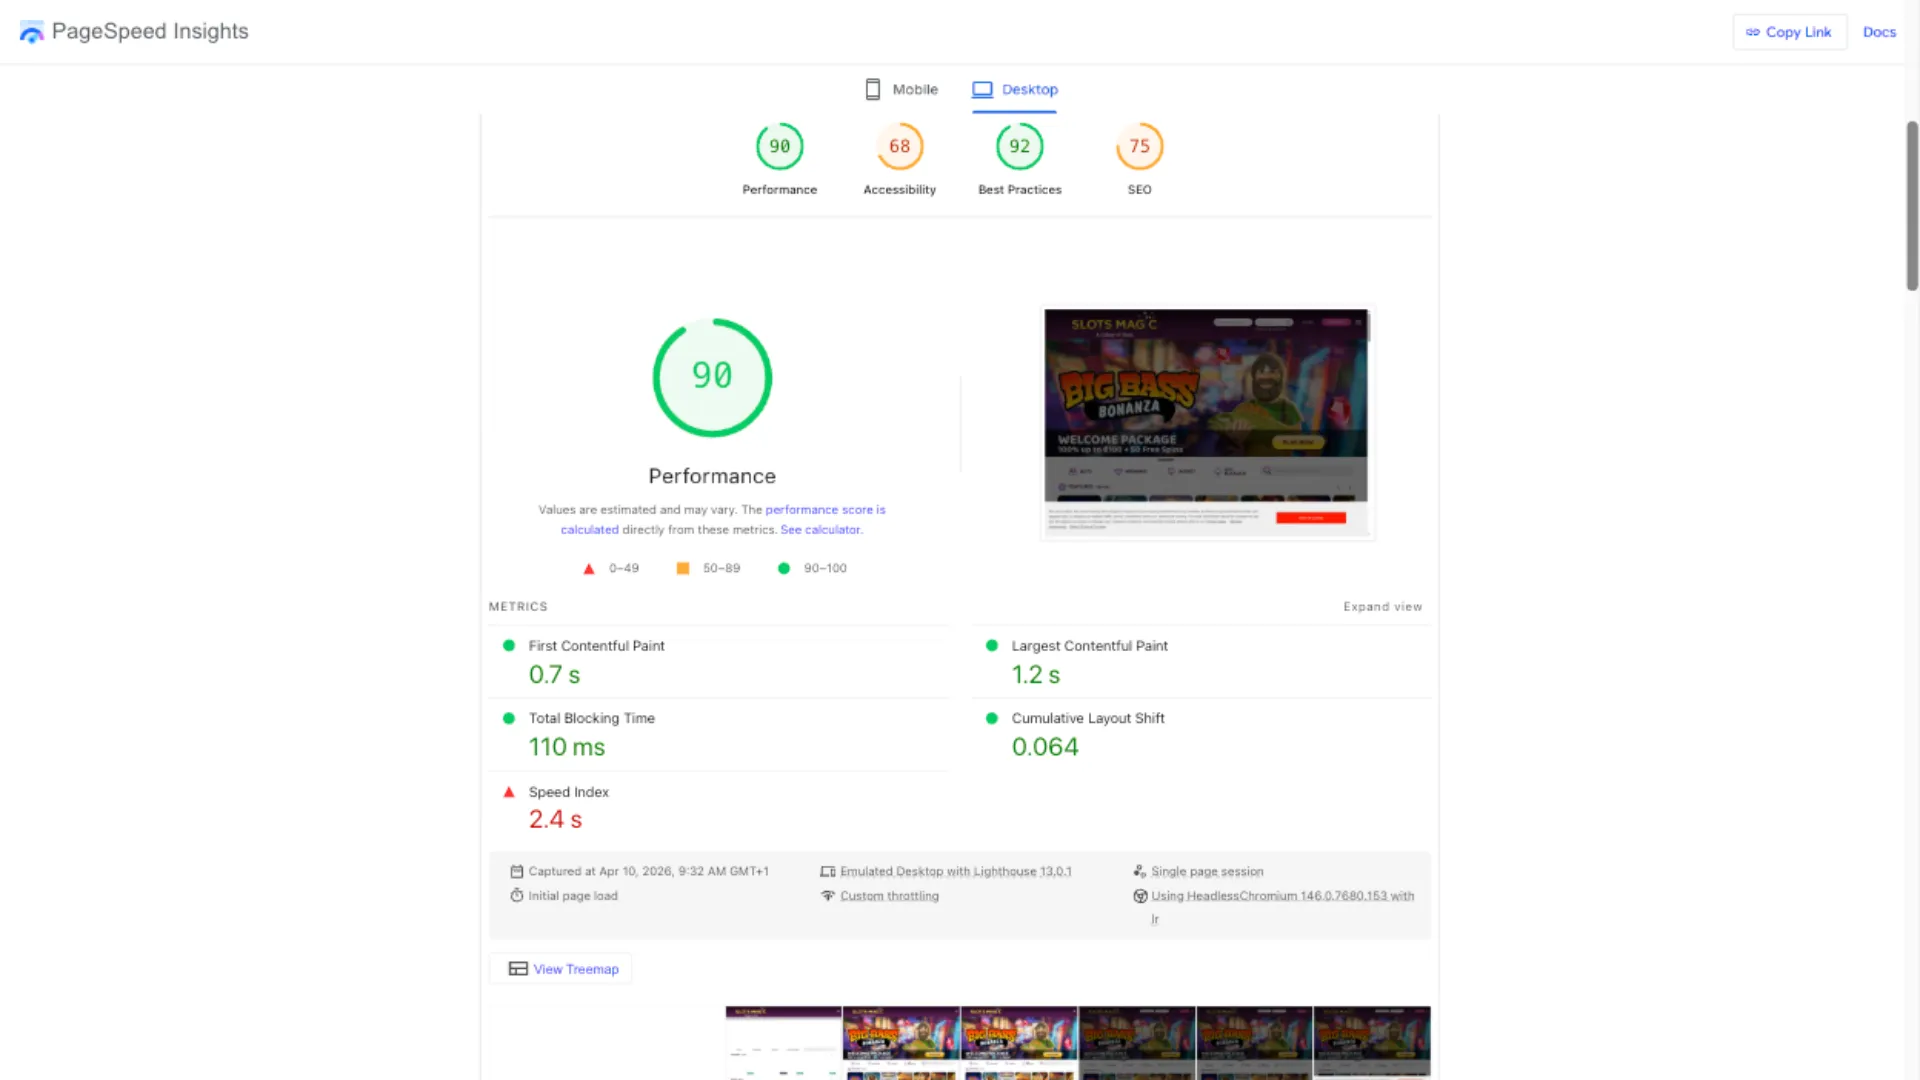Click the Initial page load text

[573, 896]
